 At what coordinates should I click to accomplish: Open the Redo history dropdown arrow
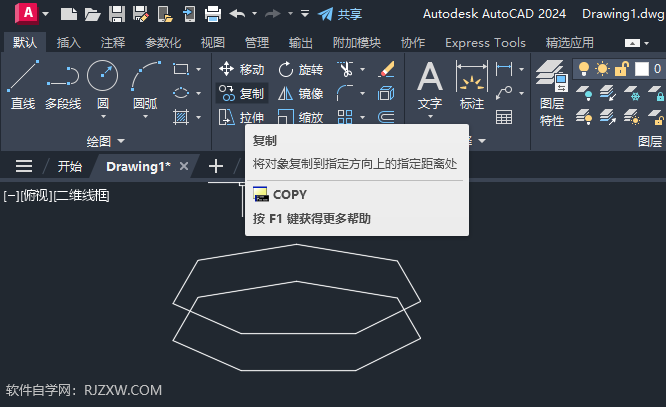pyautogui.click(x=291, y=14)
